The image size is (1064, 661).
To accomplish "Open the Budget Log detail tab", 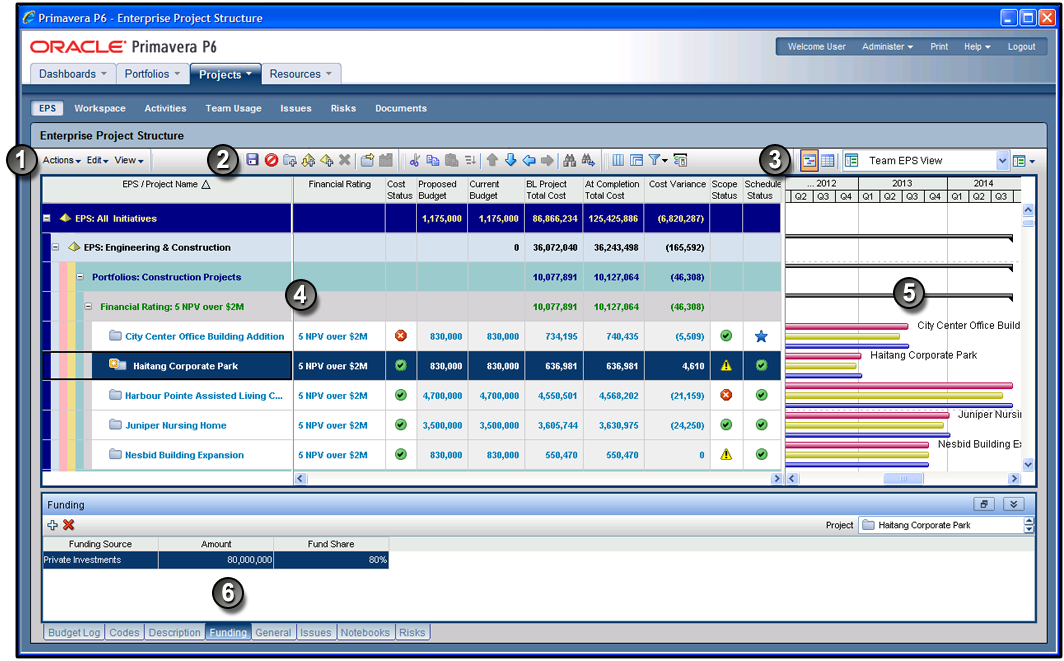I will (x=74, y=632).
